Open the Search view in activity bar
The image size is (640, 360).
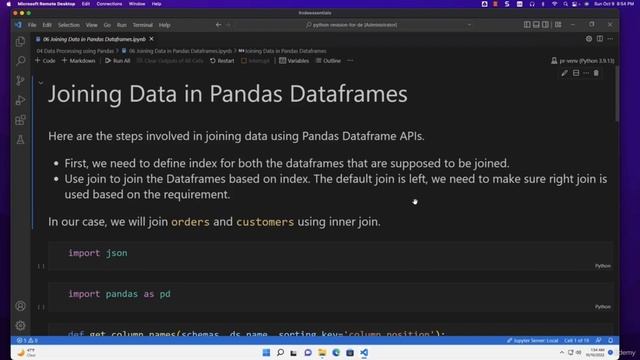click(20, 61)
